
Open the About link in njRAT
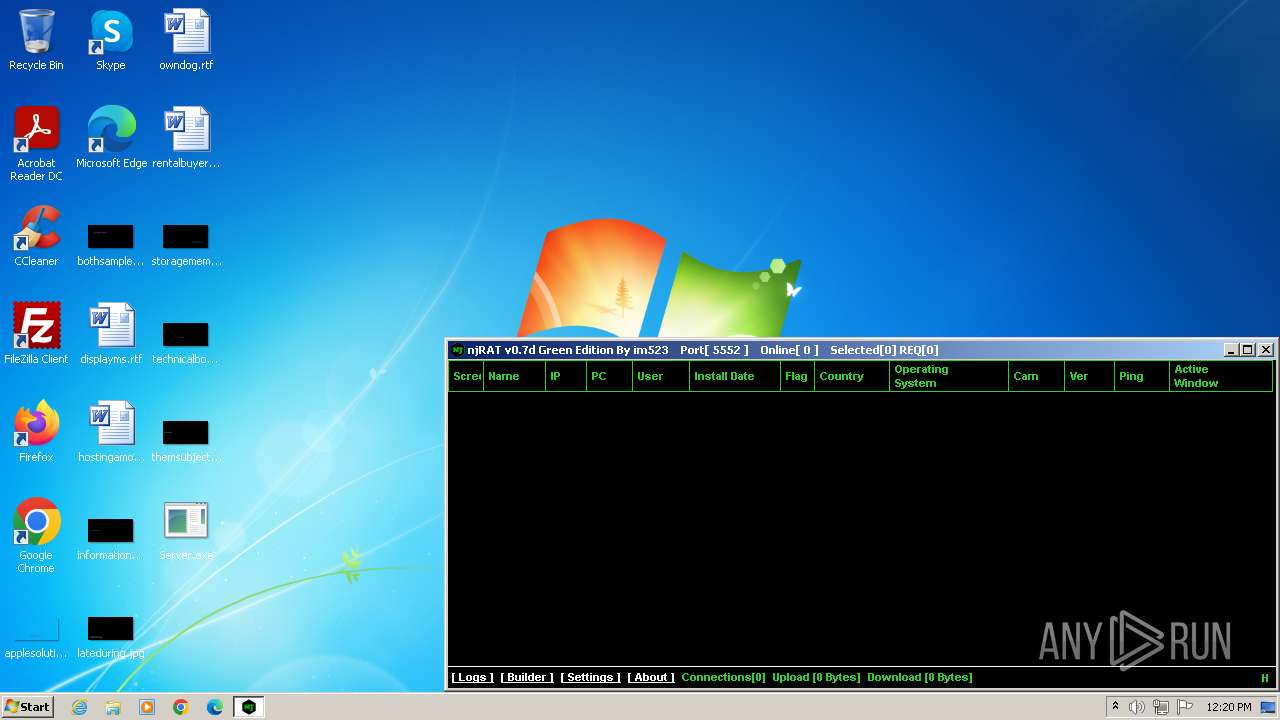coord(651,677)
